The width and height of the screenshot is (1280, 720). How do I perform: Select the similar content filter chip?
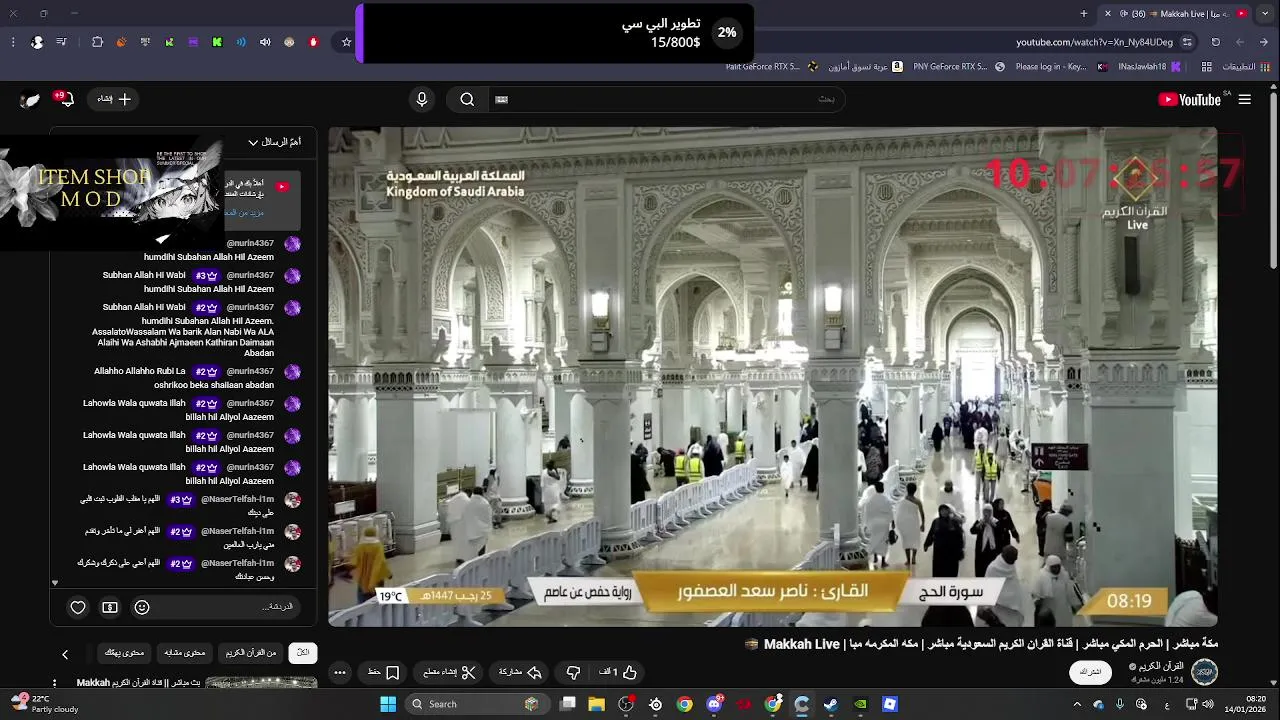[185, 653]
